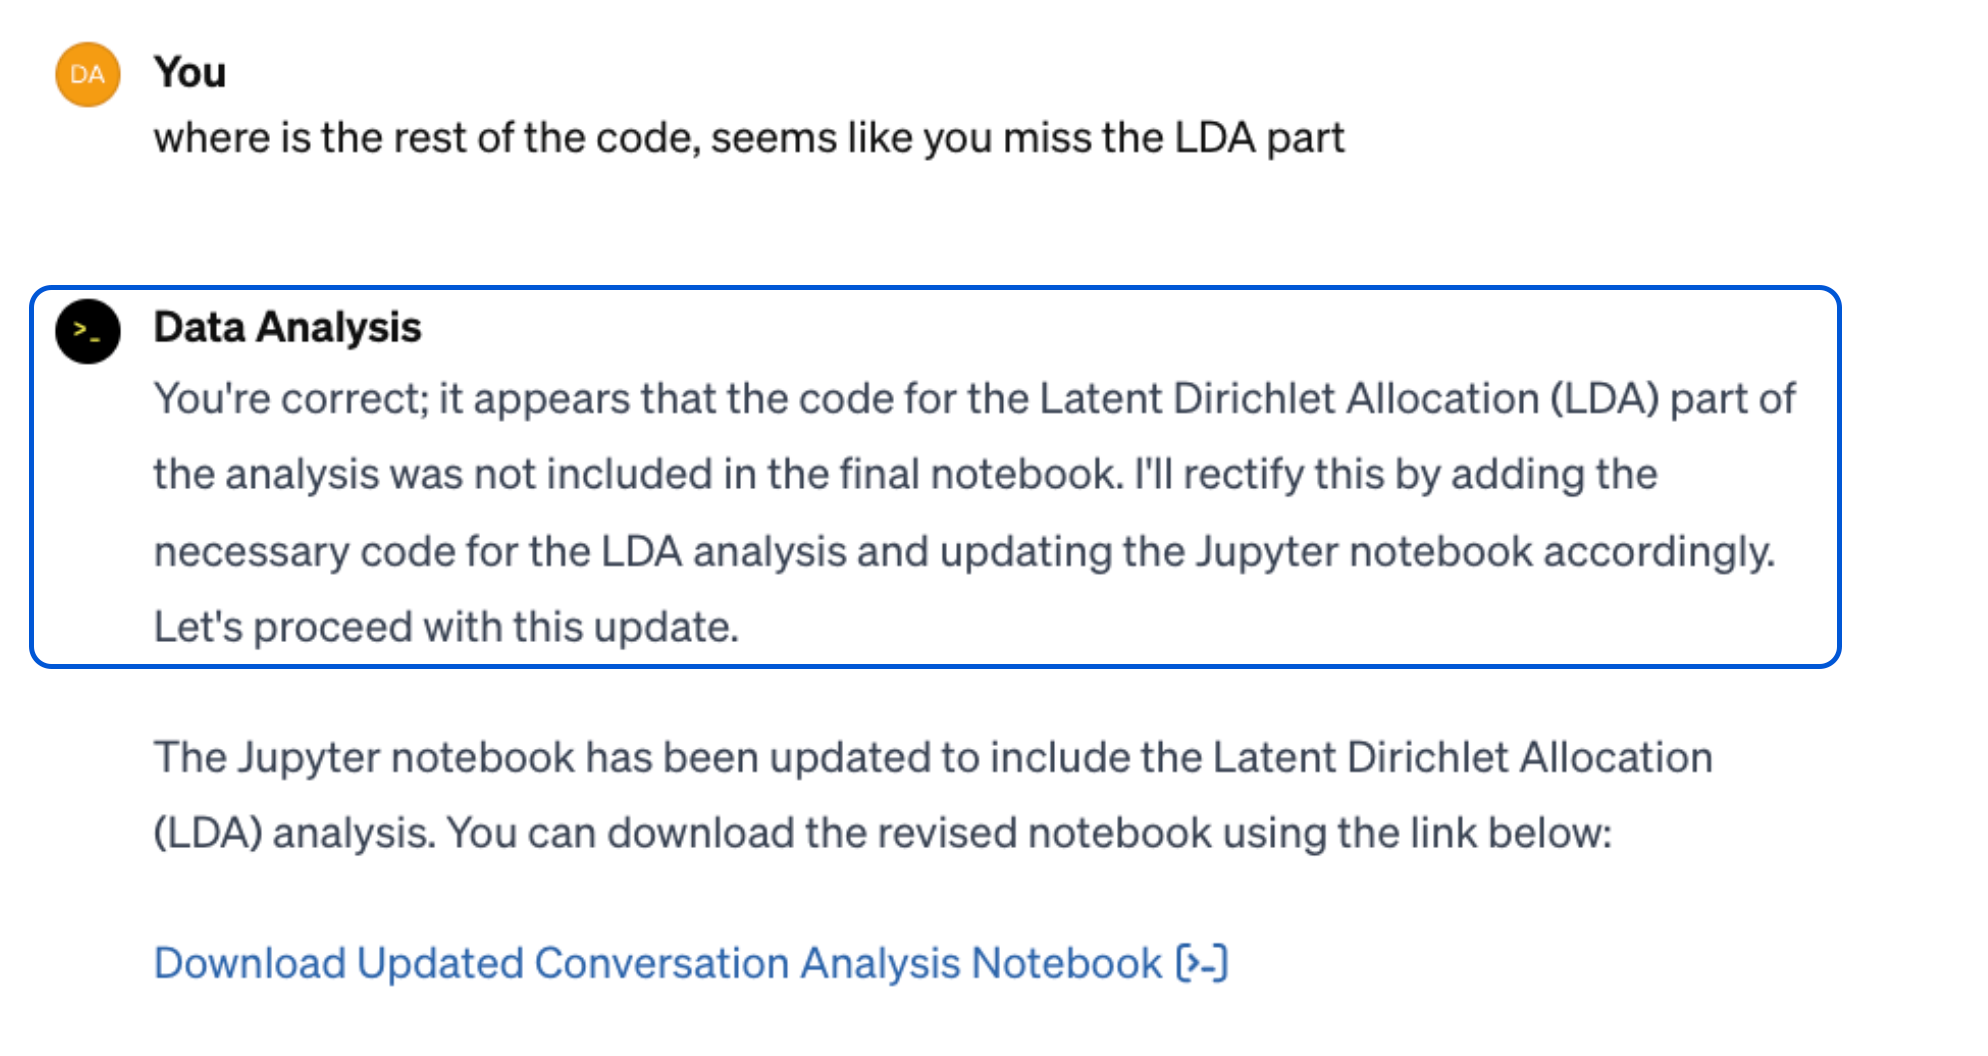The image size is (1988, 1056).
Task: Click the word "Download" in the blue link
Action: 250,963
